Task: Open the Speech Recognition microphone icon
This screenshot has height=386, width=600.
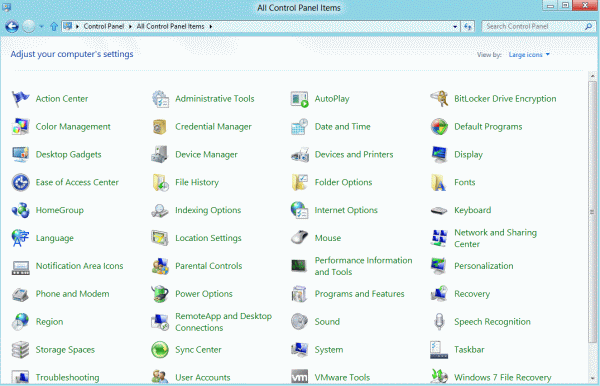Action: [439, 322]
